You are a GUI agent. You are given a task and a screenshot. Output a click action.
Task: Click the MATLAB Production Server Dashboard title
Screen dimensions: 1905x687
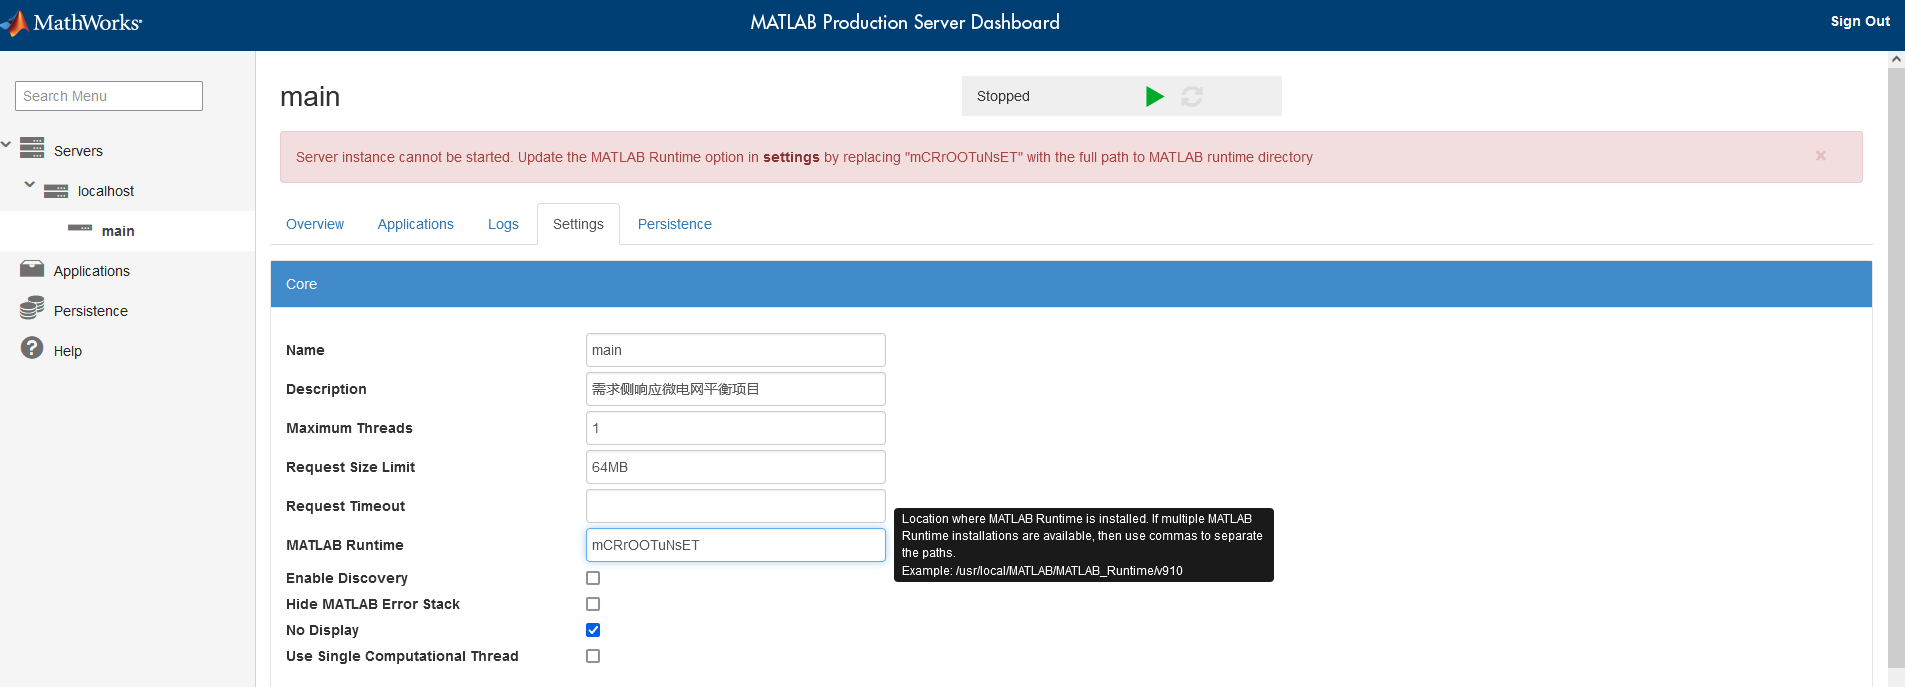pyautogui.click(x=905, y=22)
